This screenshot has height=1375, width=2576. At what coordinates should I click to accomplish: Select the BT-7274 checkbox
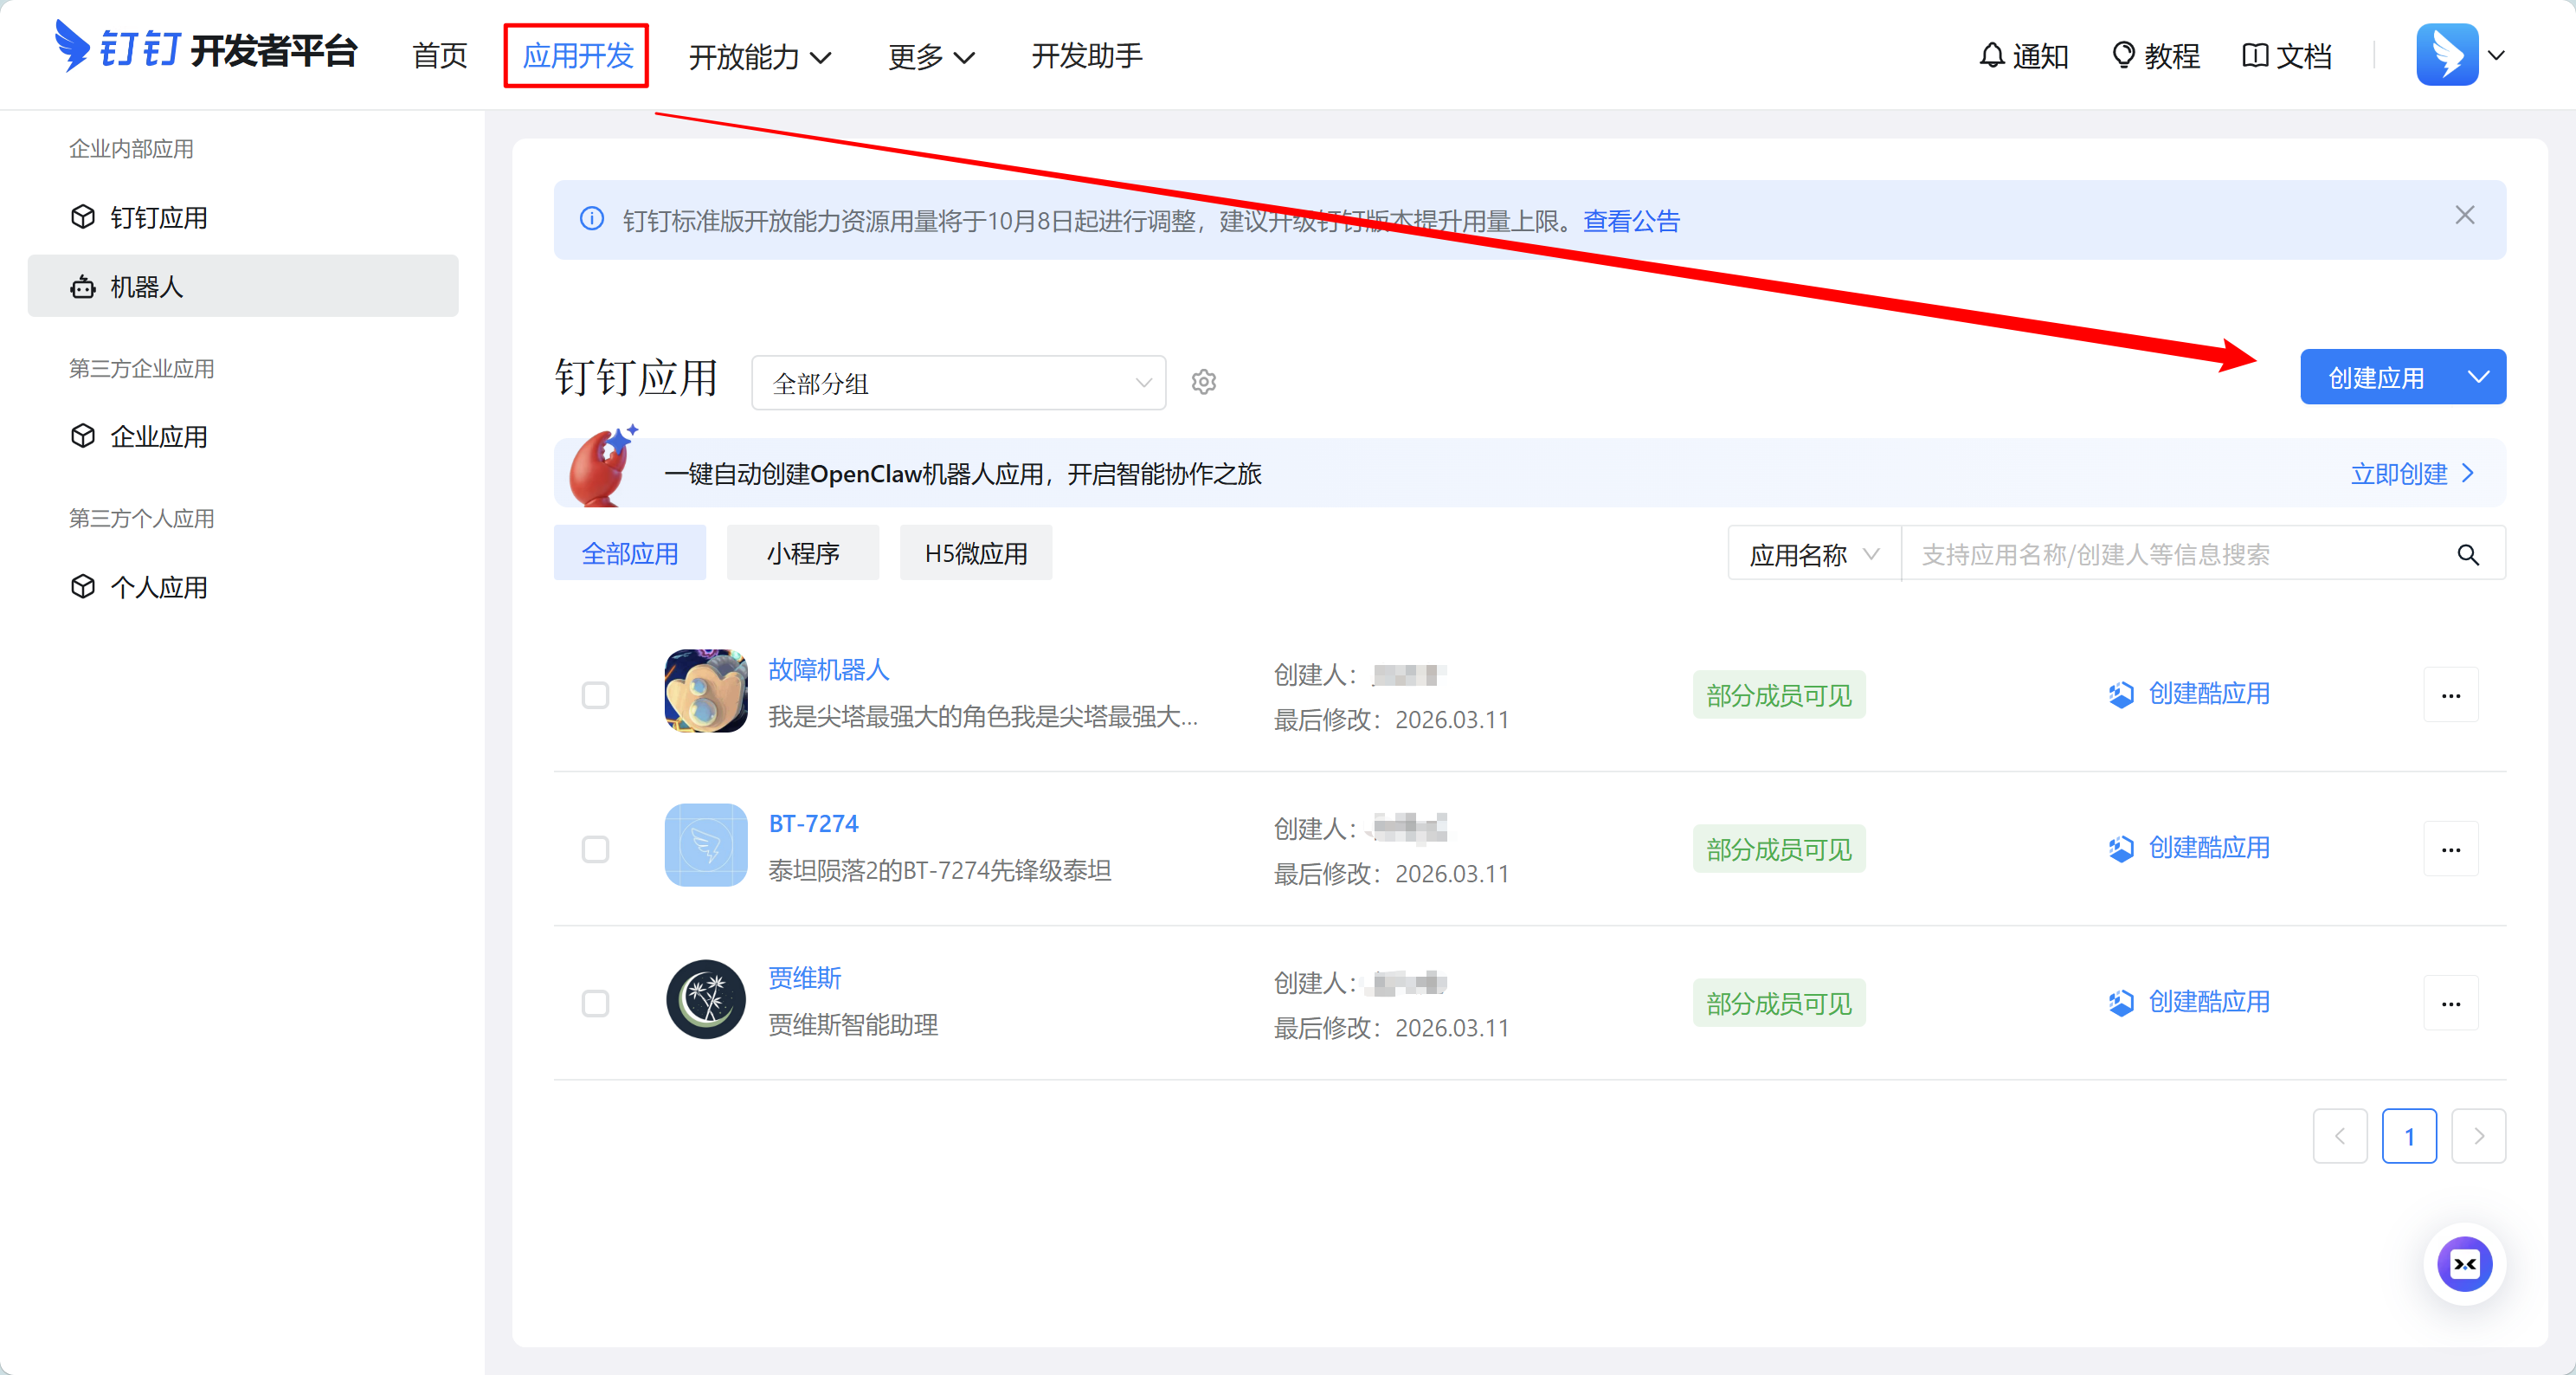click(x=595, y=849)
